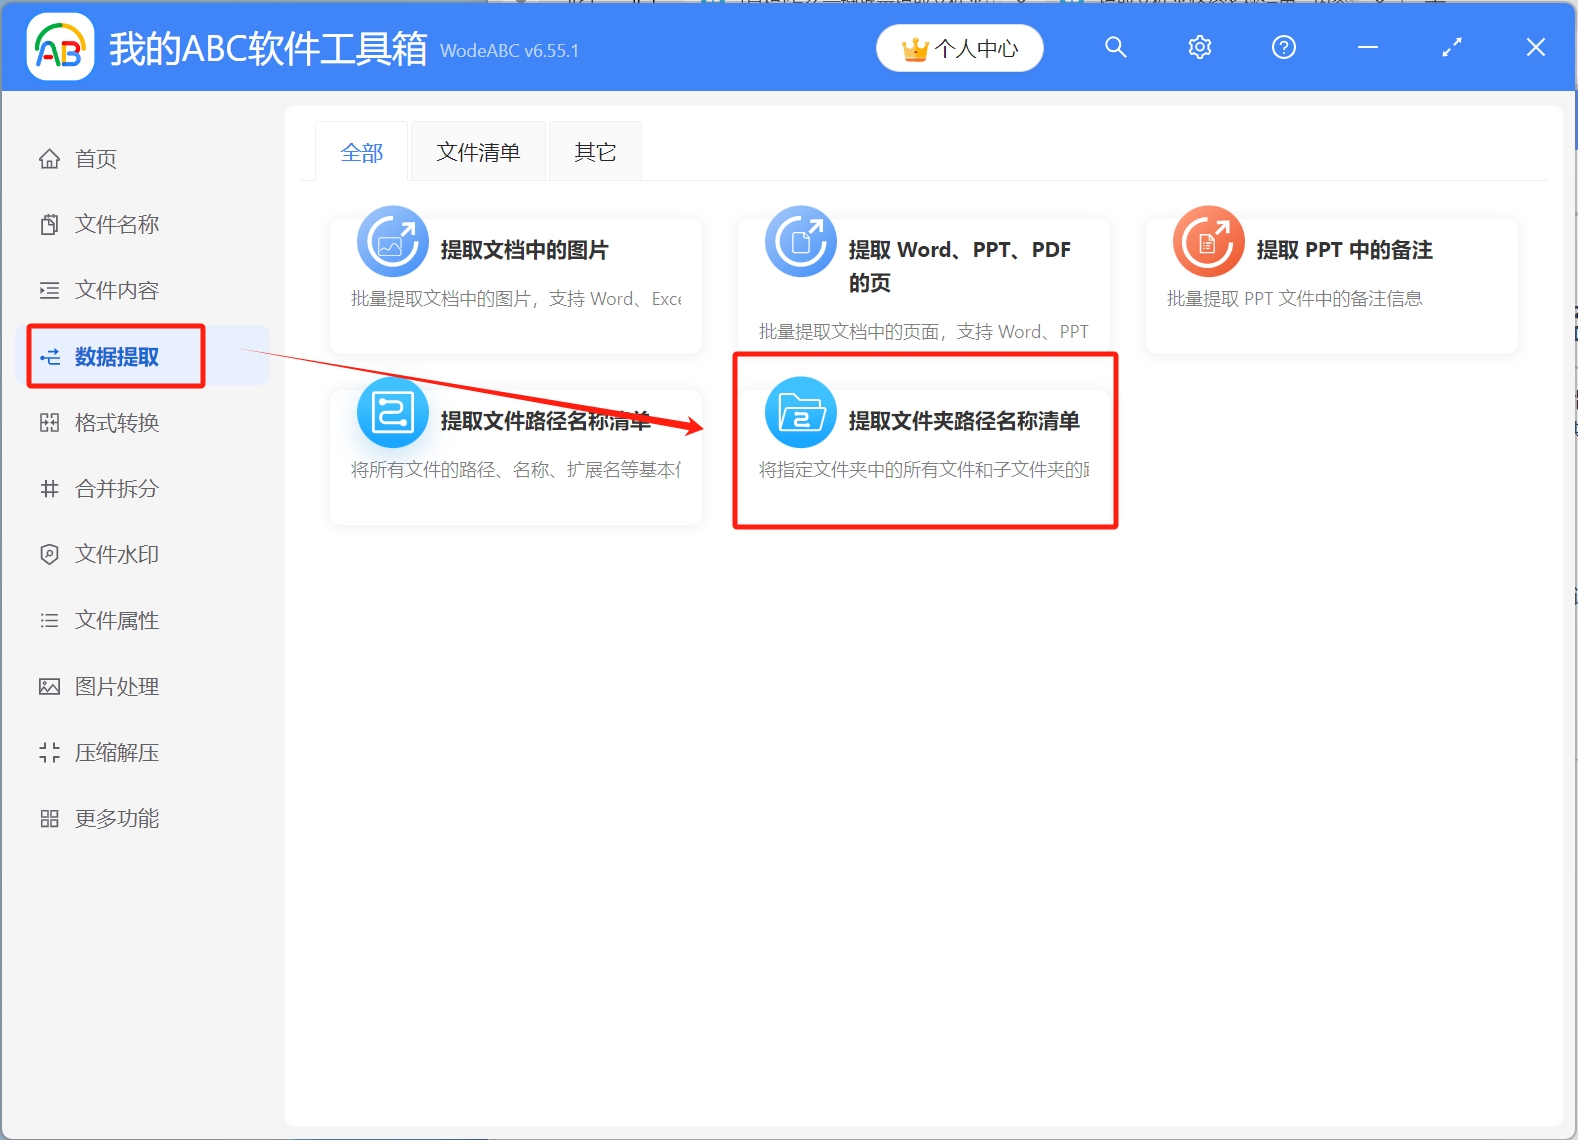Open the 提取文件路径名称清单 card title
Screen dimensions: 1578x1140
[x=546, y=421]
